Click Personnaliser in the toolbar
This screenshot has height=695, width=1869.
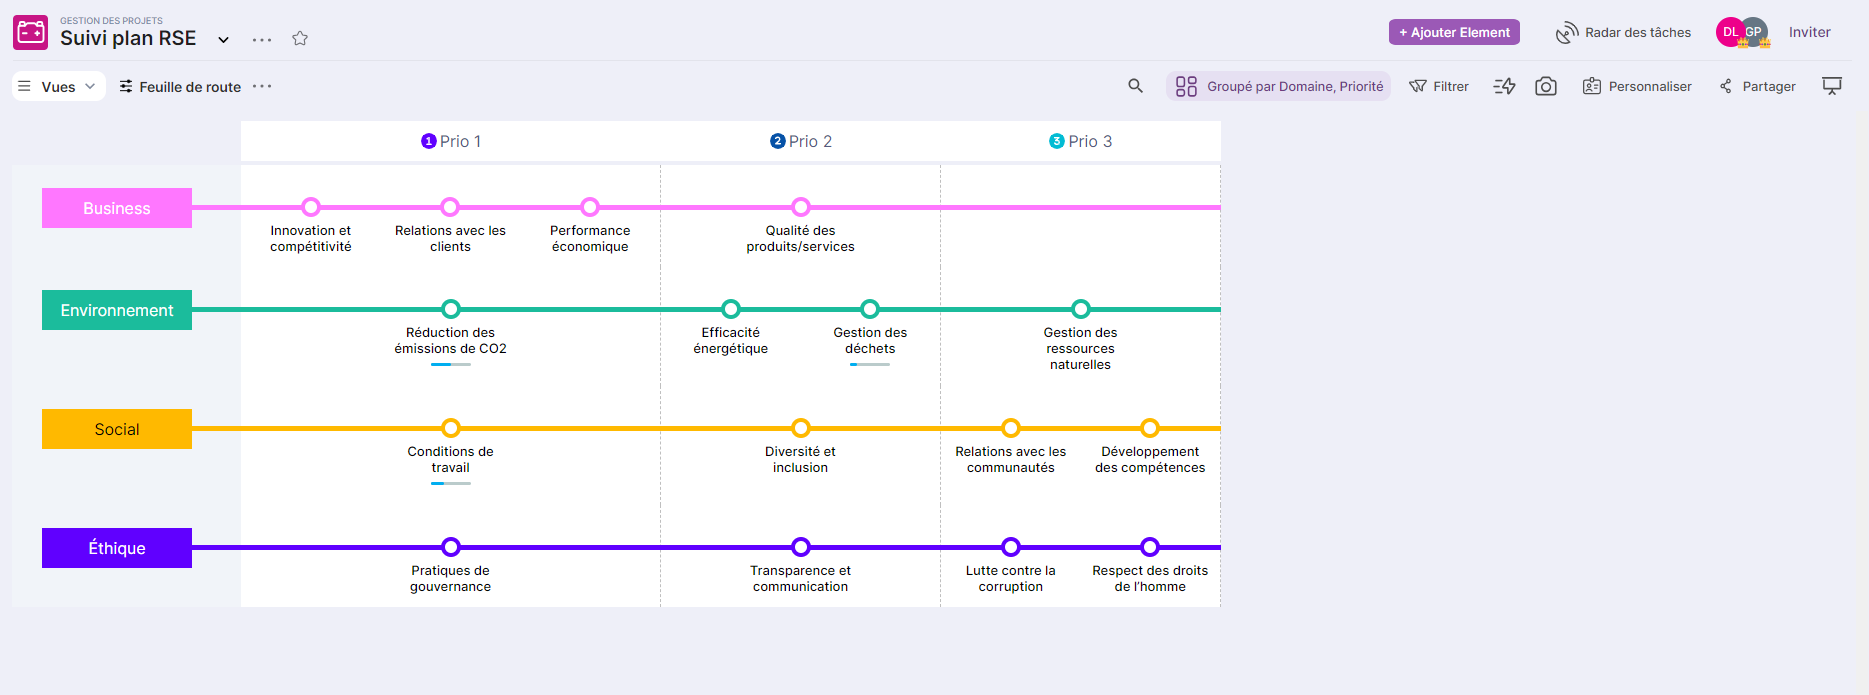point(1637,87)
